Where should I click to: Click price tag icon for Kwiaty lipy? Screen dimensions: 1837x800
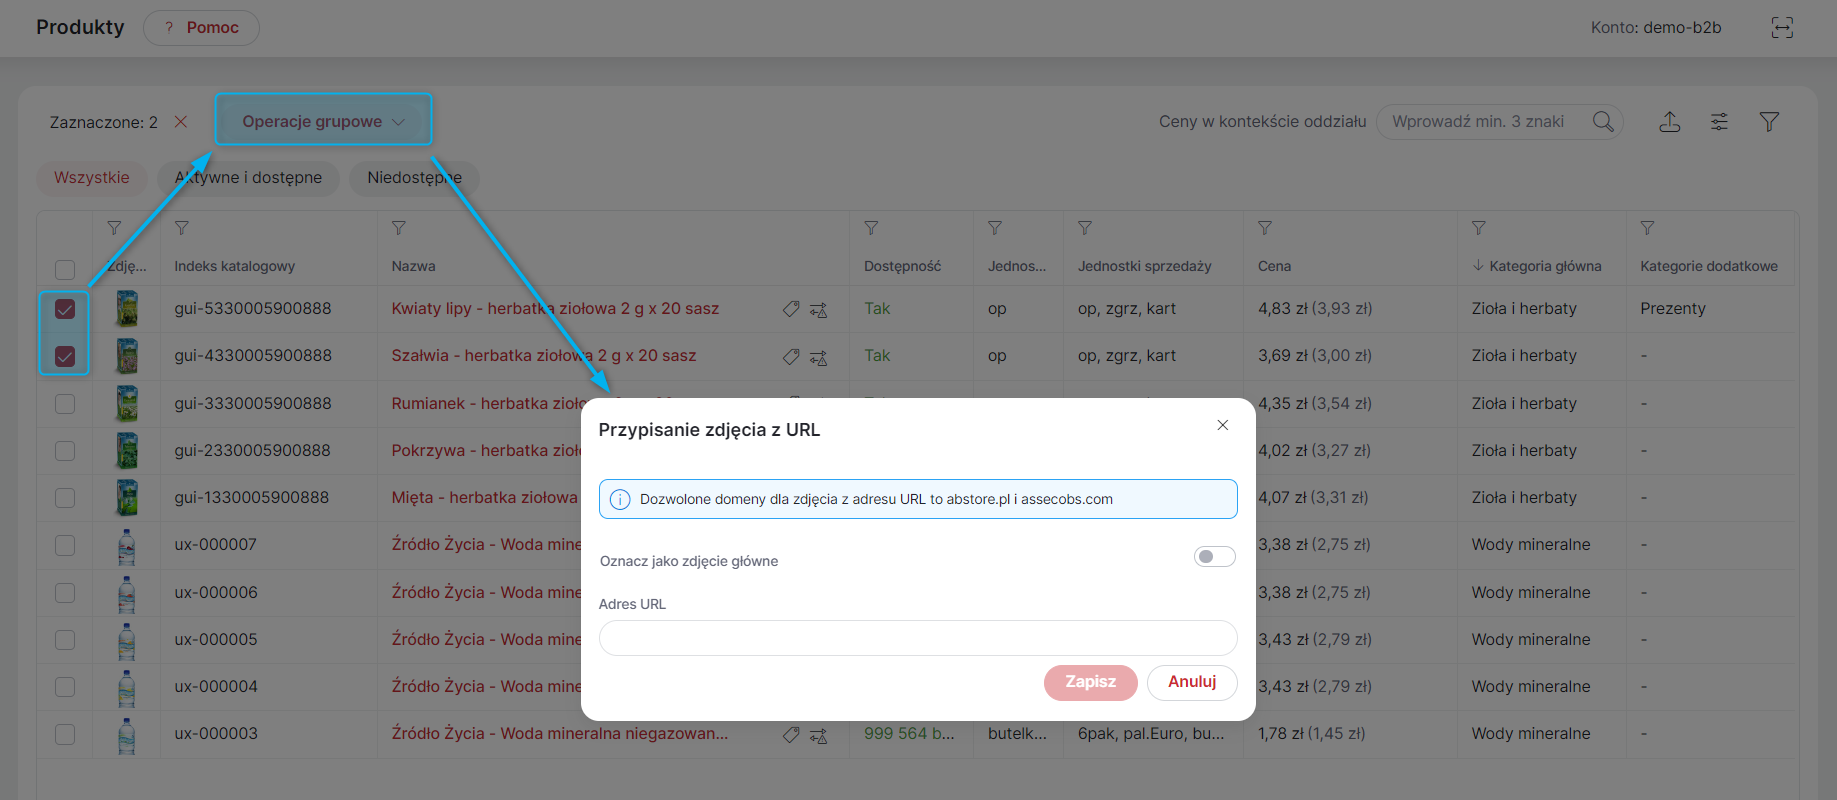tap(791, 309)
